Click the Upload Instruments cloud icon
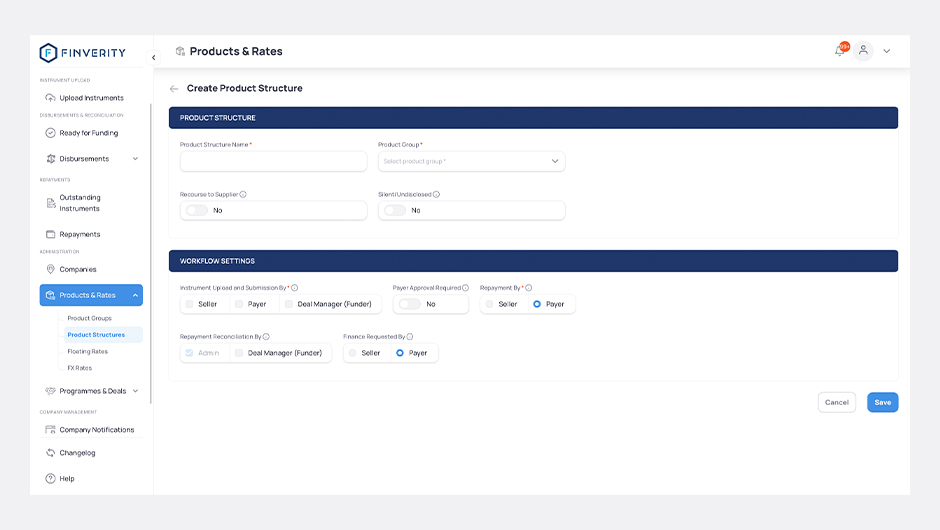 50,98
